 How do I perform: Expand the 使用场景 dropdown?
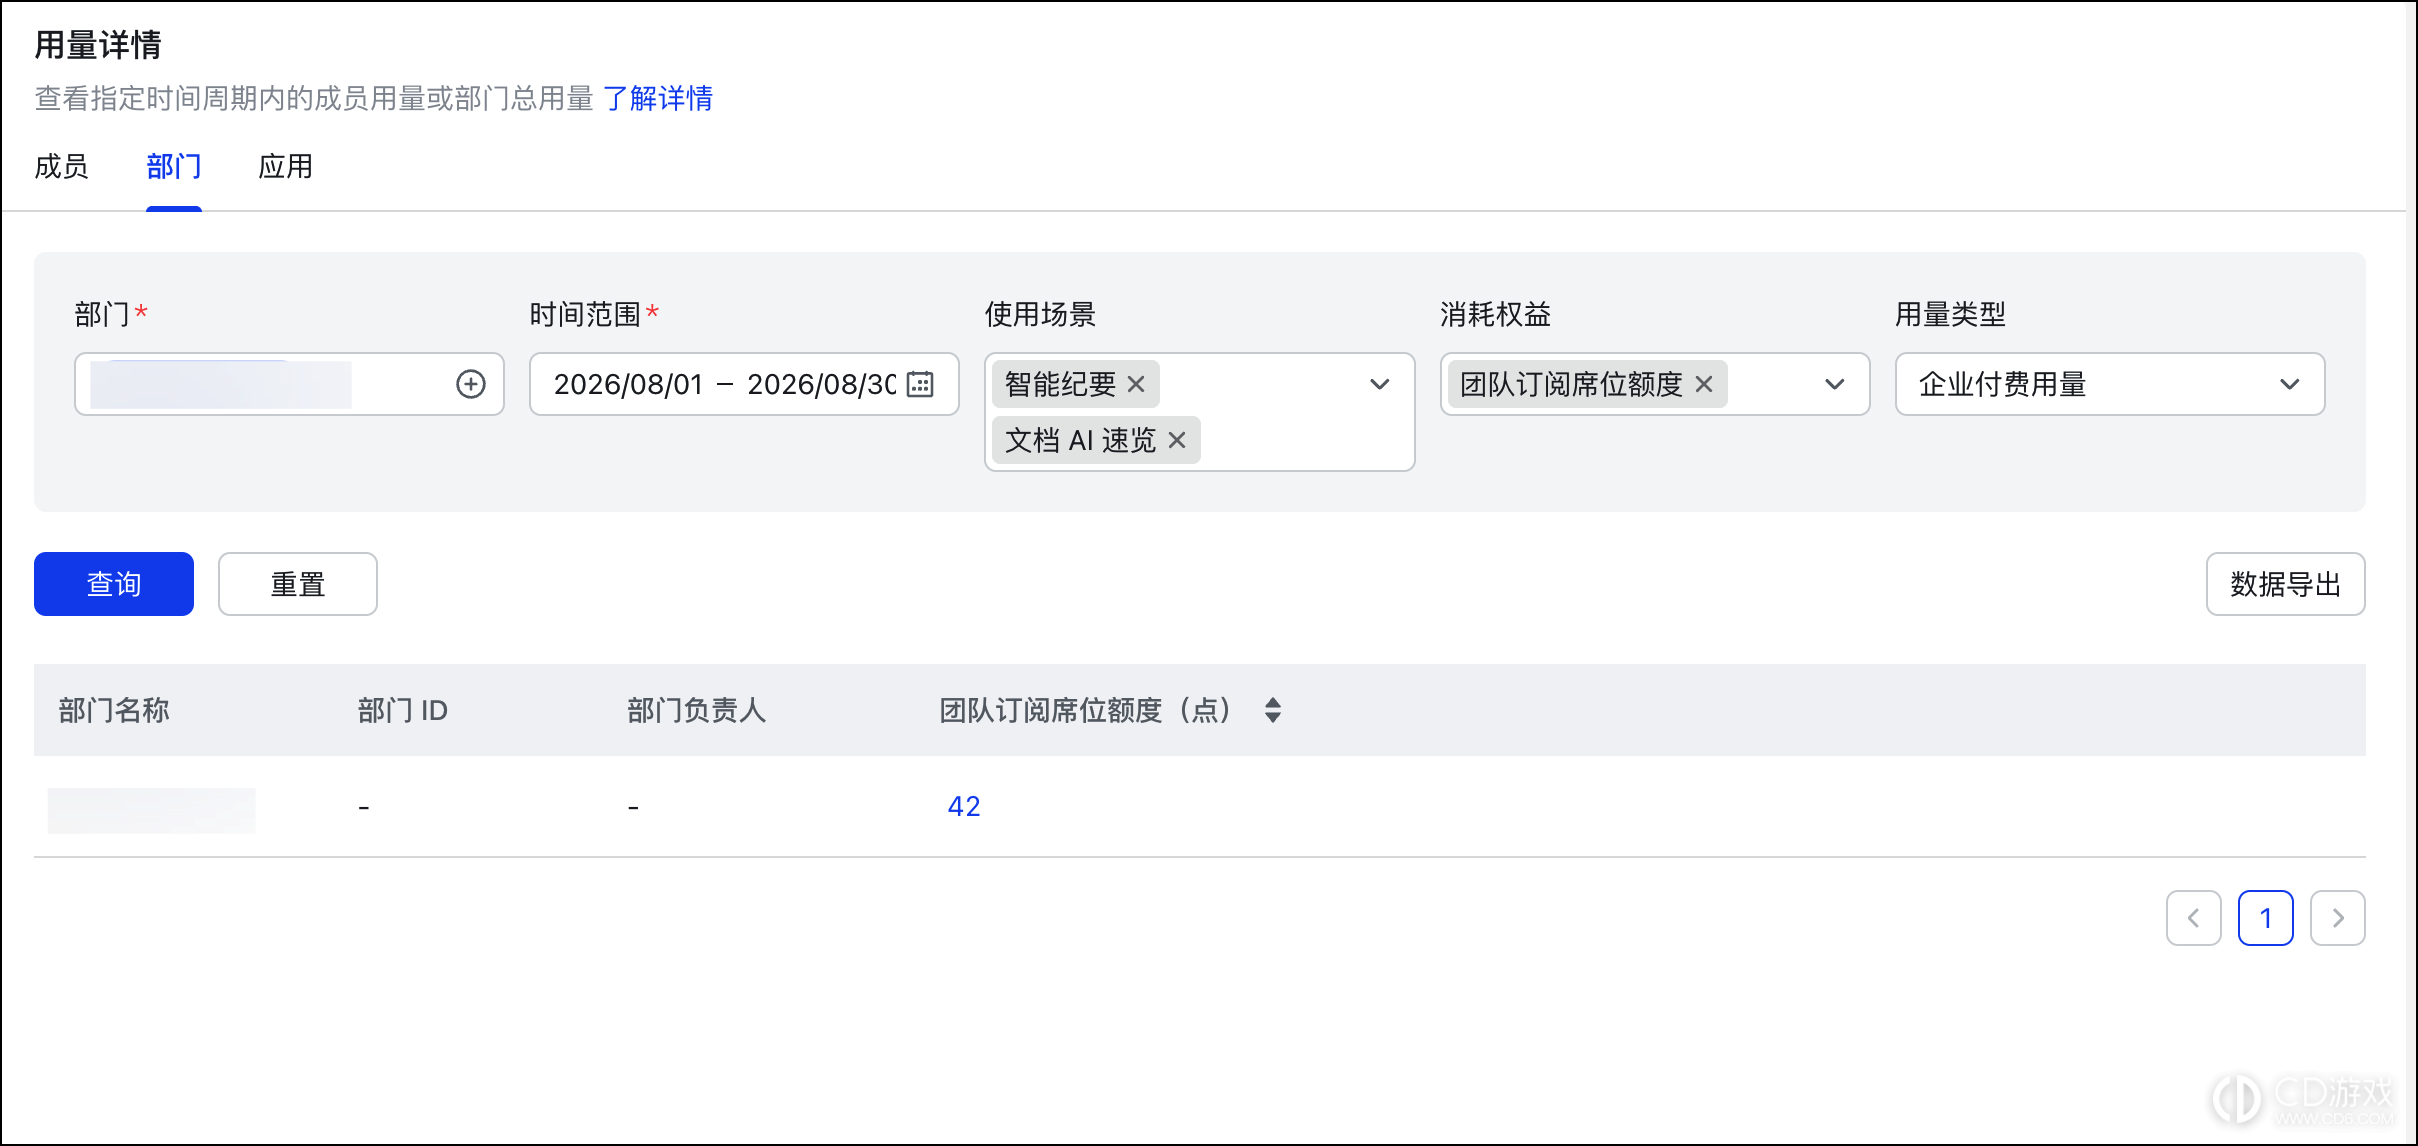point(1380,384)
